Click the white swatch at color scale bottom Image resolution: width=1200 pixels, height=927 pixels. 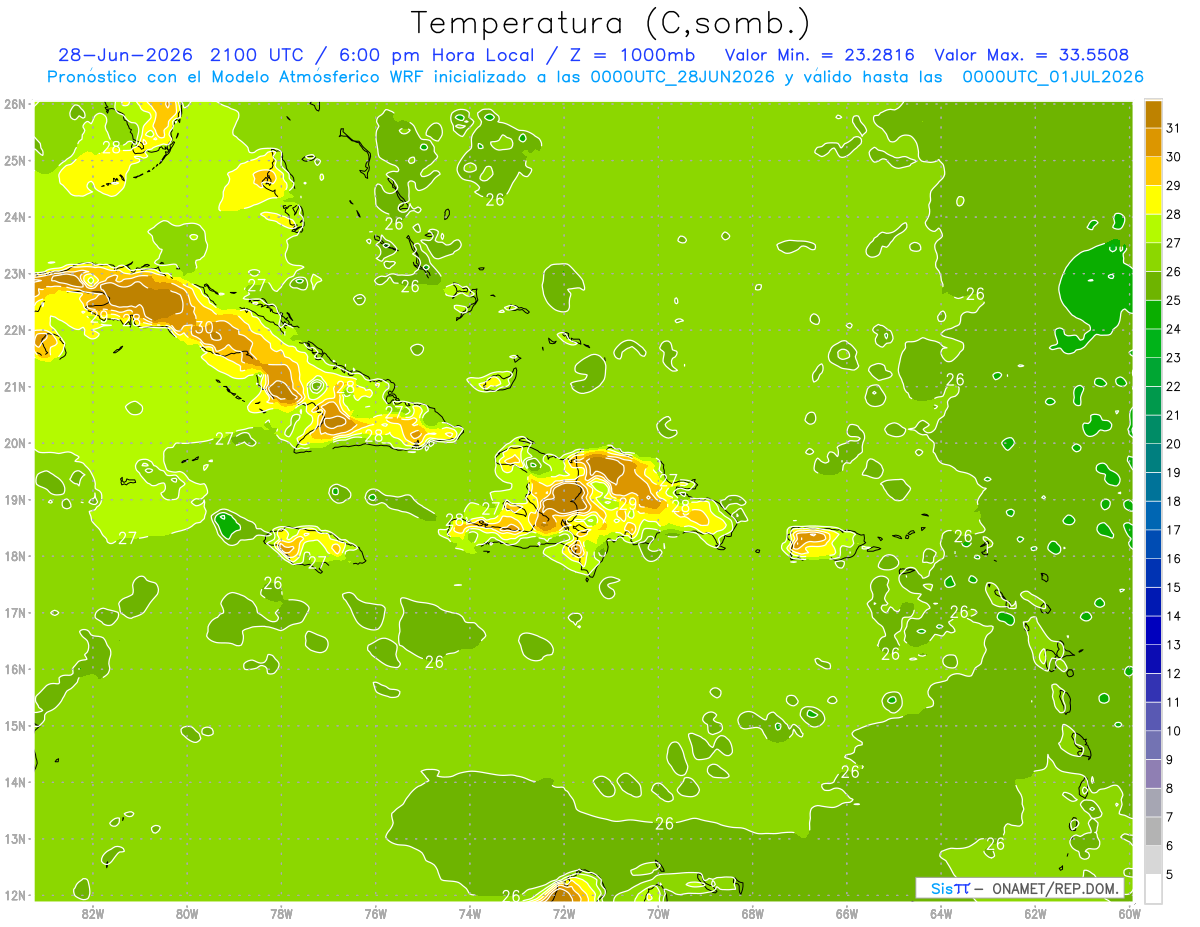(1153, 888)
